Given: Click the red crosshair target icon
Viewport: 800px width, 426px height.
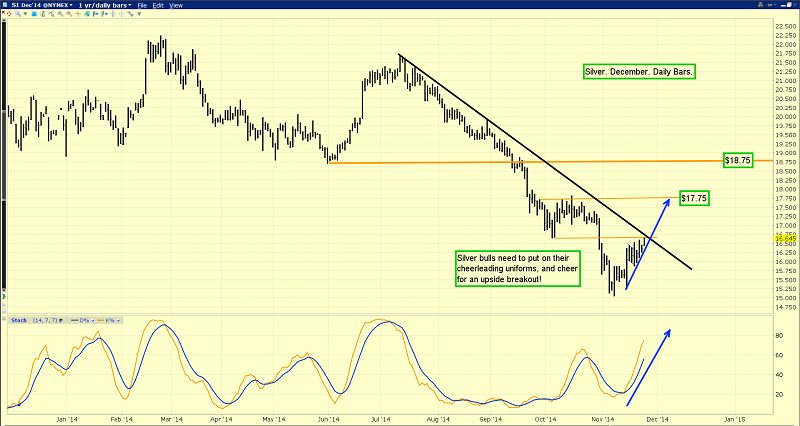Looking at the screenshot, I should [9, 14].
